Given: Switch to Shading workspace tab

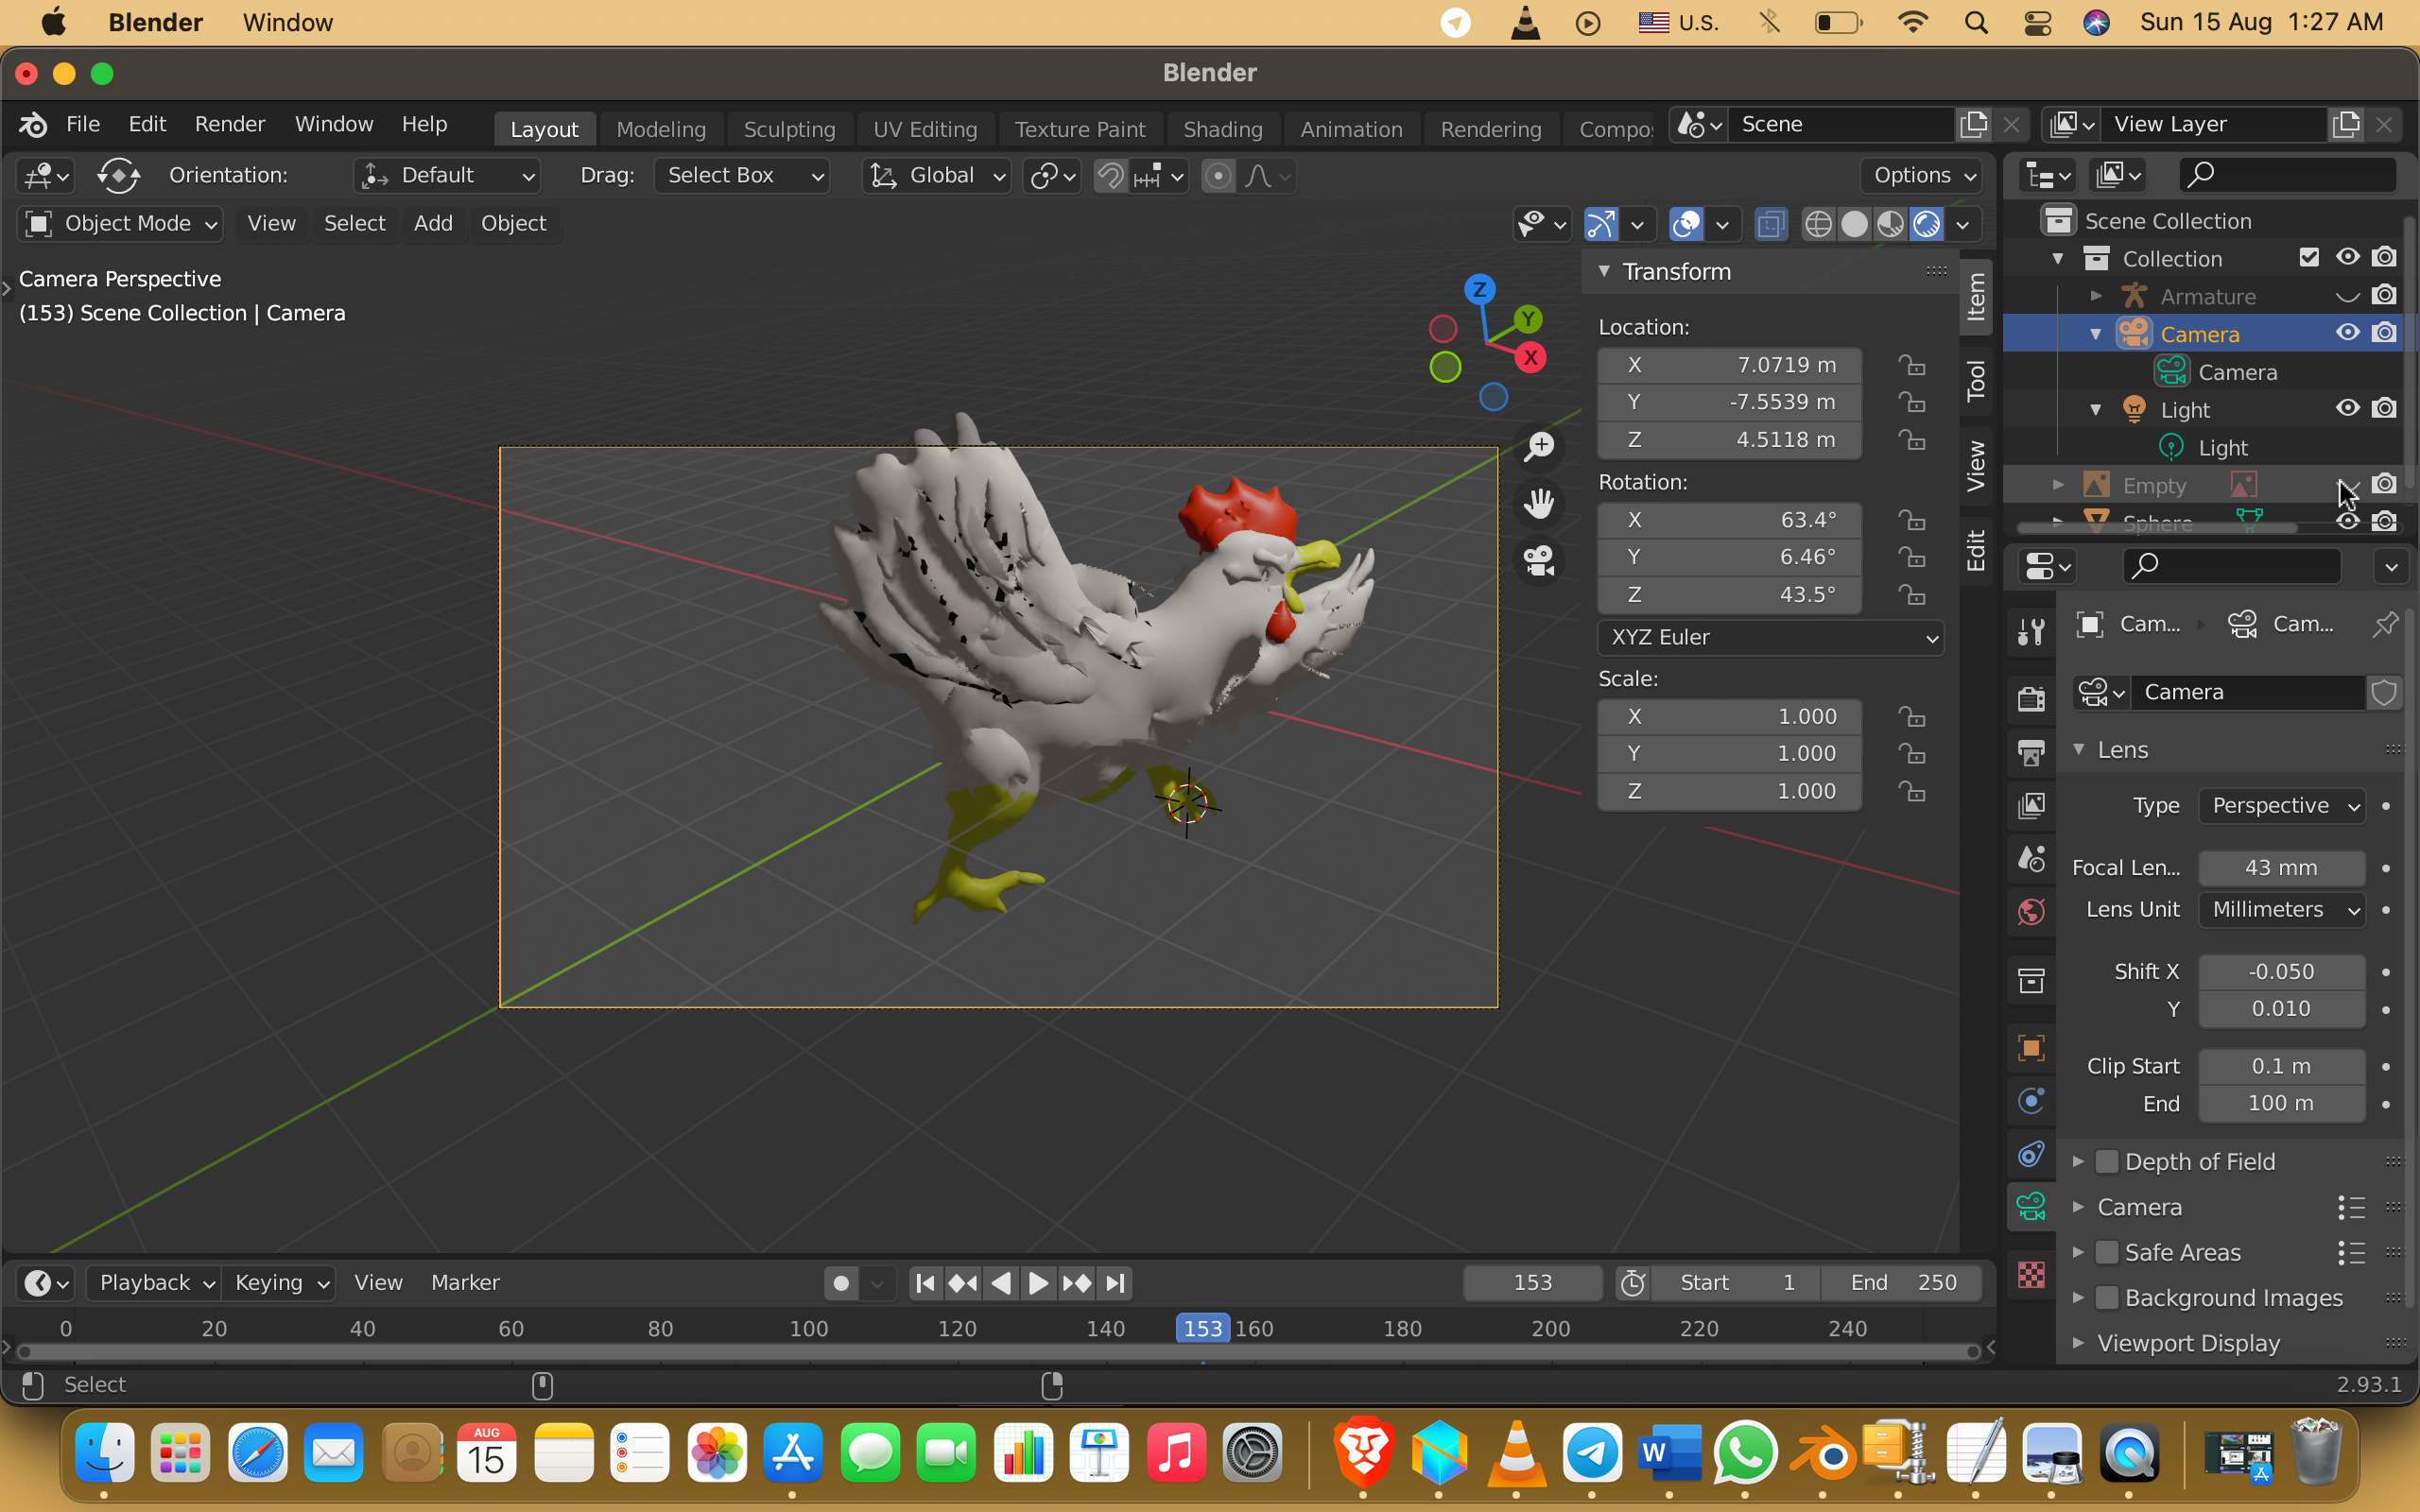Looking at the screenshot, I should click(x=1222, y=129).
